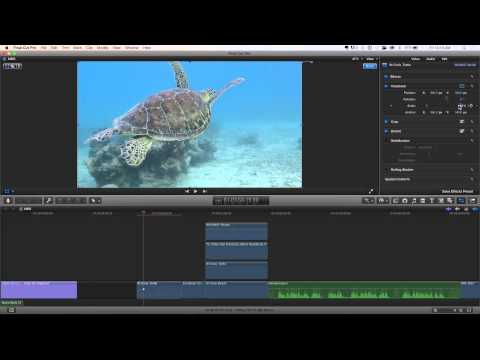This screenshot has height=360, width=480.
Task: Switch to the Video inspector tab
Action: pyautogui.click(x=416, y=59)
